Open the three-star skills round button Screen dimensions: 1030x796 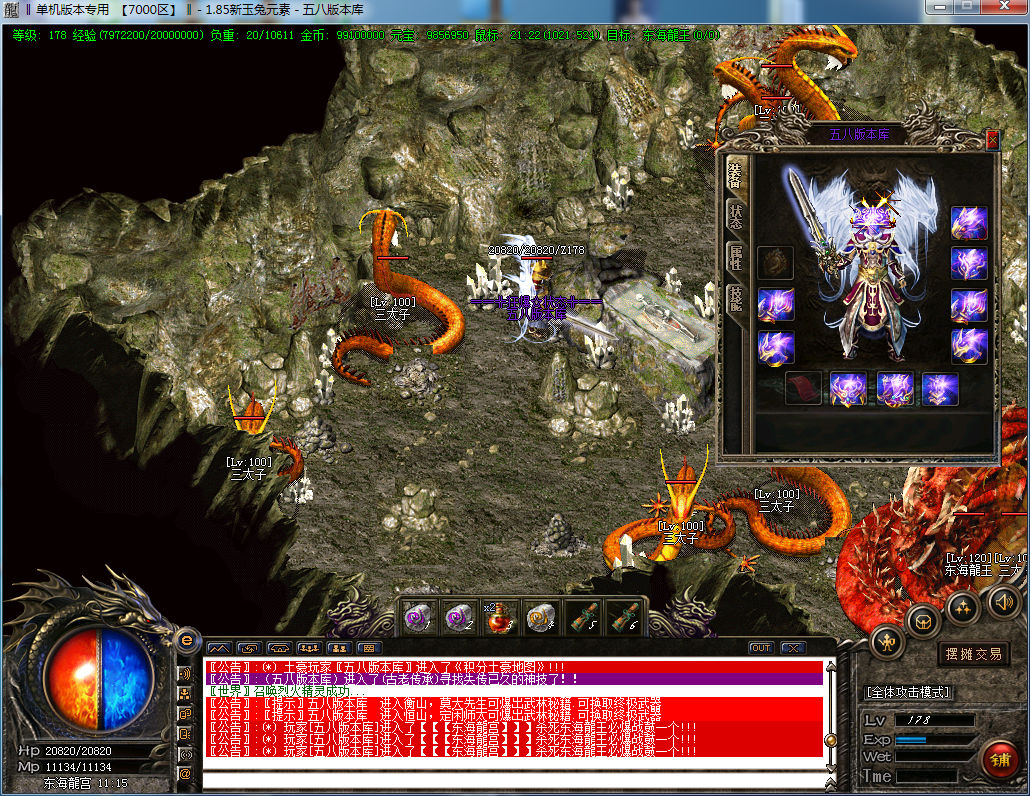[963, 608]
